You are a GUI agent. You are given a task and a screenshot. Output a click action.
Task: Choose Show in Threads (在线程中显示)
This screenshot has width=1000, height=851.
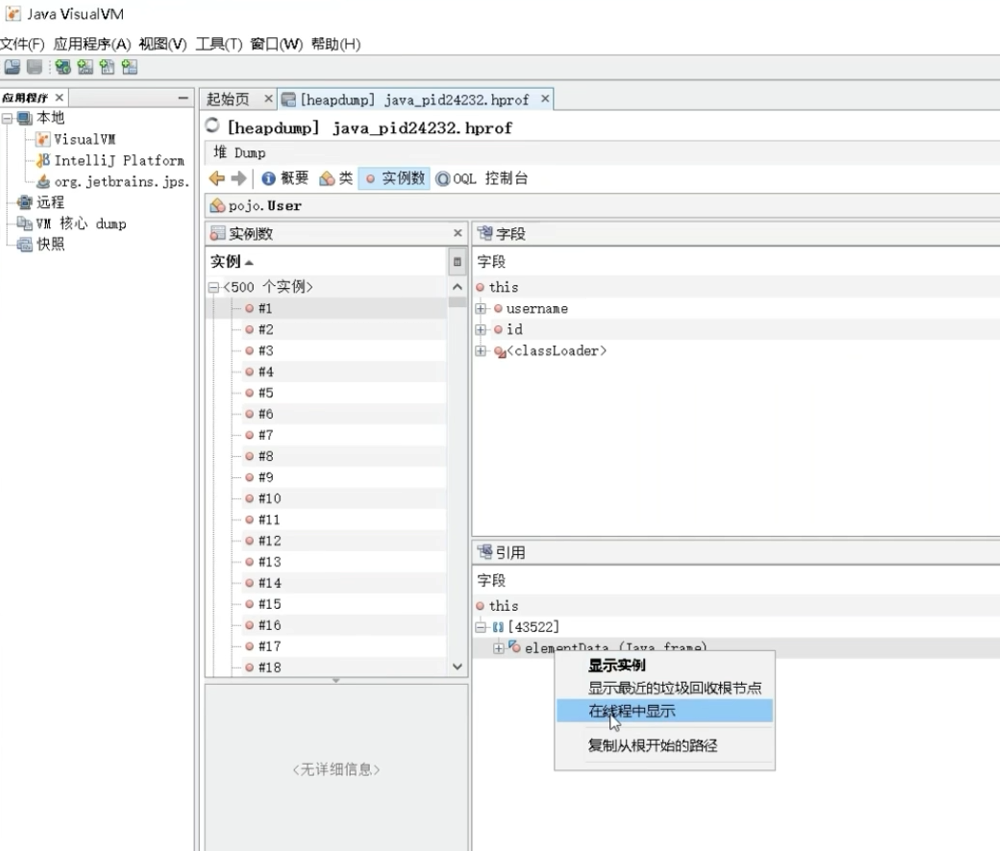pyautogui.click(x=665, y=711)
